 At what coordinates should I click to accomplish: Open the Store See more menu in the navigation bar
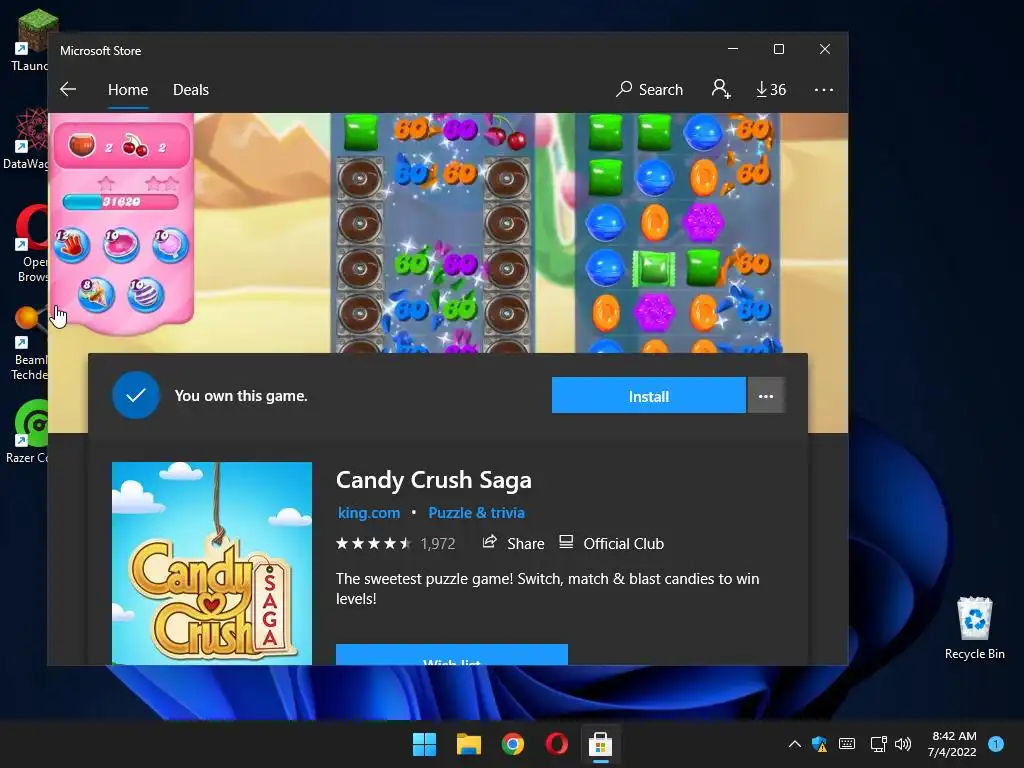click(x=824, y=89)
